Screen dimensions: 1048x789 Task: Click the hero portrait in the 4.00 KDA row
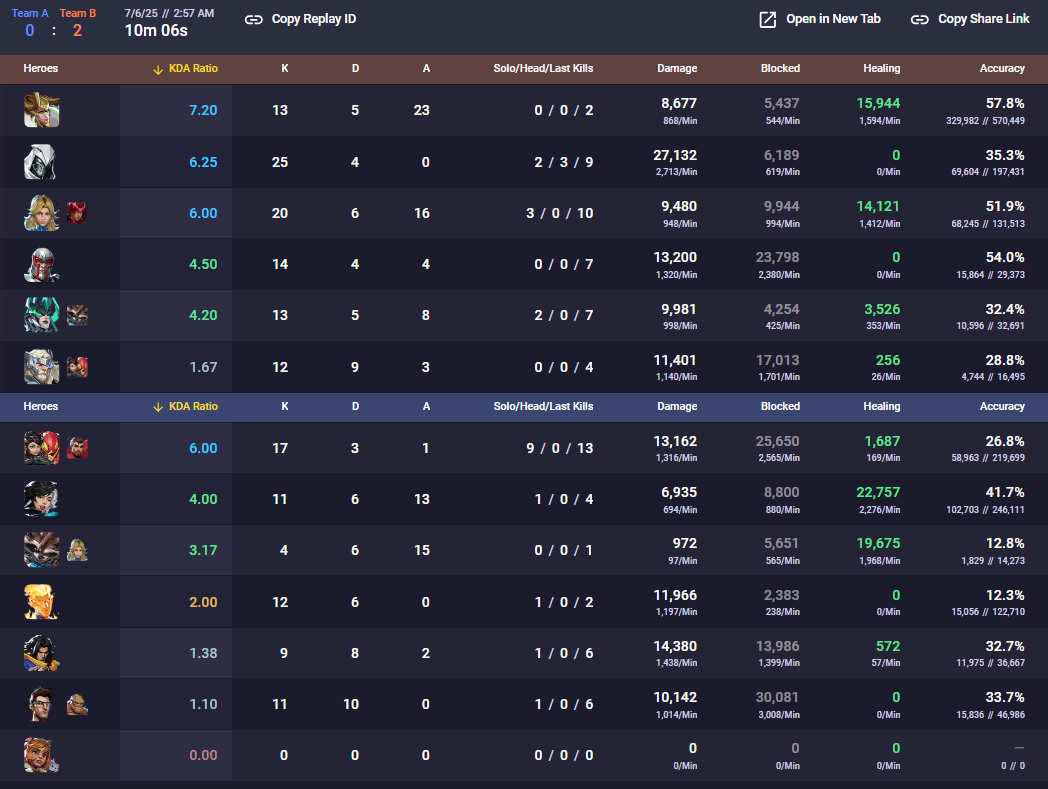point(41,499)
